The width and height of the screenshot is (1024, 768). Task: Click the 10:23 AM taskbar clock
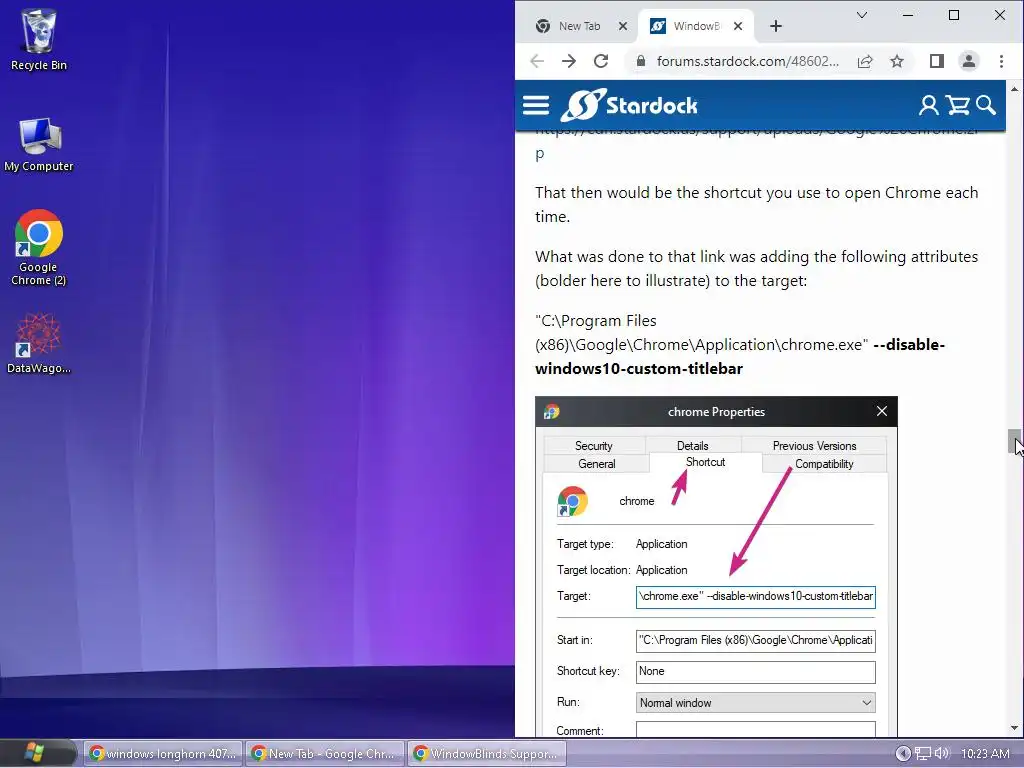[x=985, y=754]
